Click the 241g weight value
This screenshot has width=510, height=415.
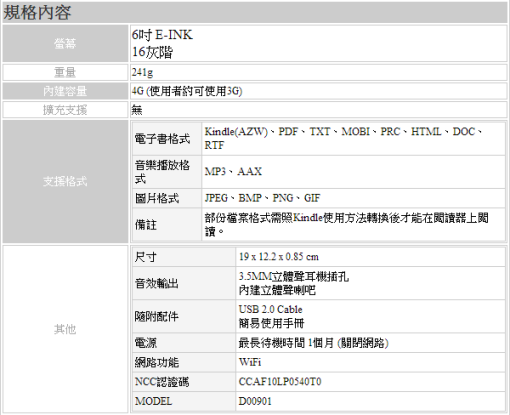coord(142,72)
